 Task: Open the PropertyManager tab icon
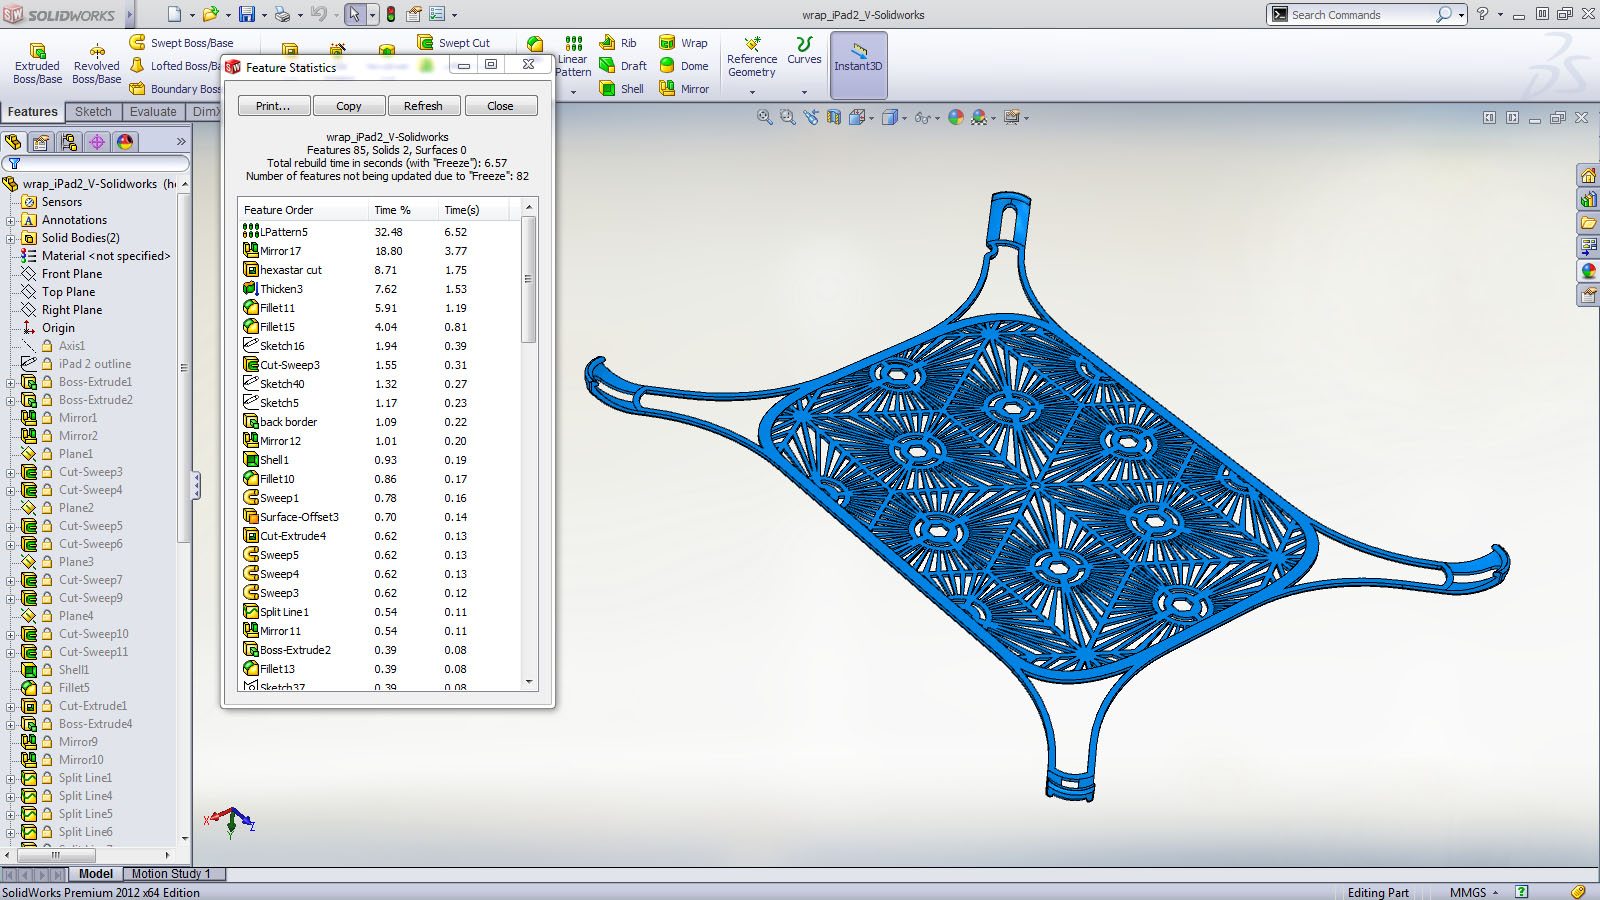(x=41, y=142)
